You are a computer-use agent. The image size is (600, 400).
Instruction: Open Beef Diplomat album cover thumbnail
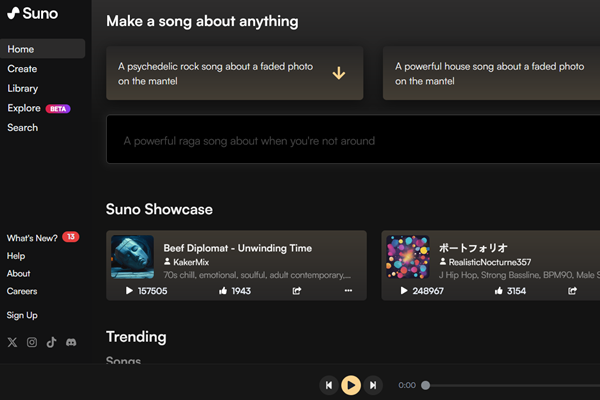(132, 257)
